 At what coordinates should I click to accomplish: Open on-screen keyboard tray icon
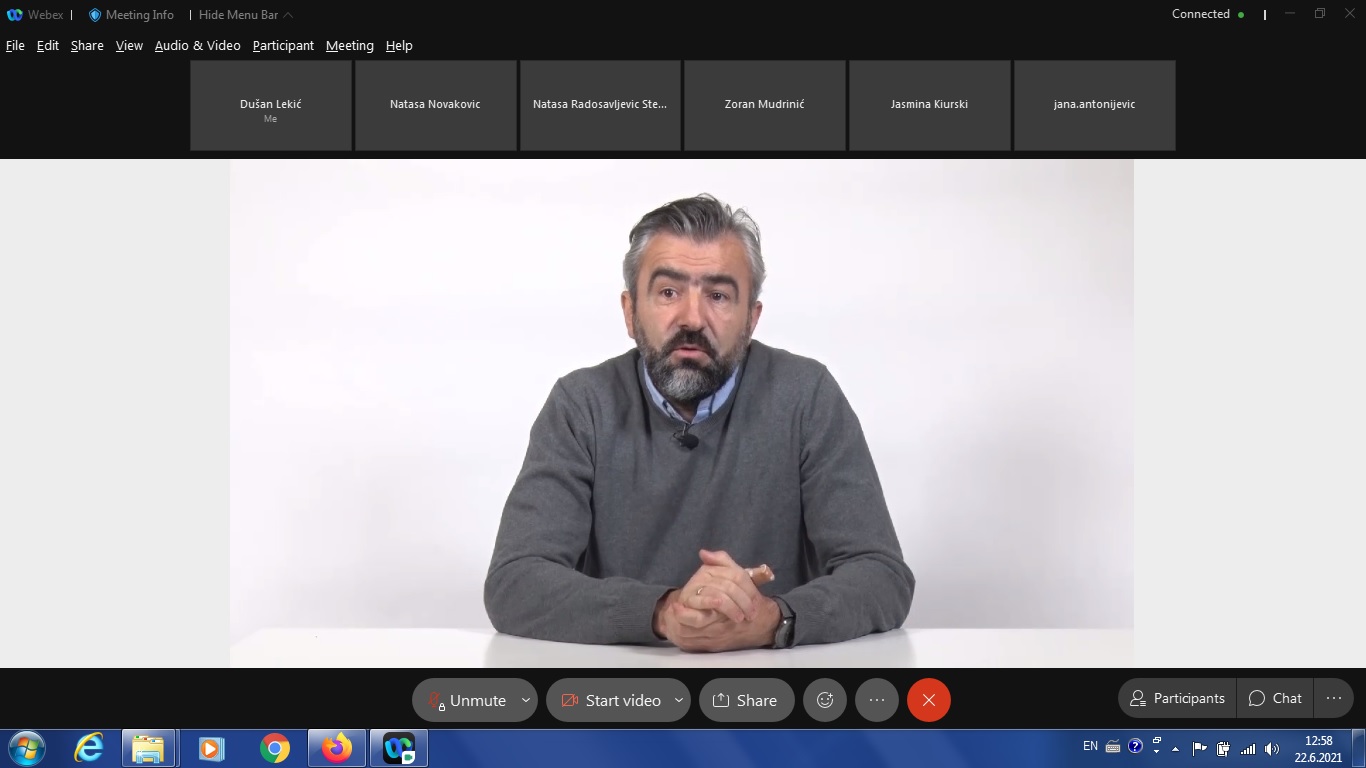[1113, 746]
